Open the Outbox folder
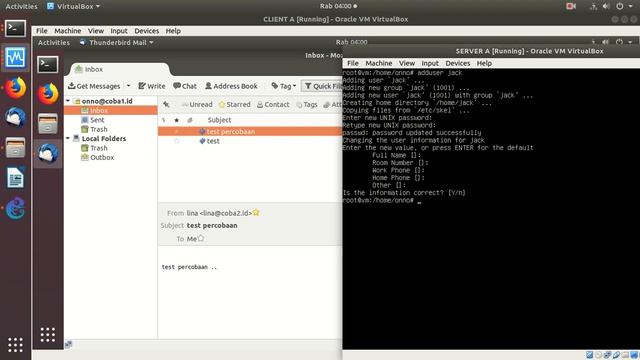Screen dimensions: 640x360 click(x=102, y=157)
